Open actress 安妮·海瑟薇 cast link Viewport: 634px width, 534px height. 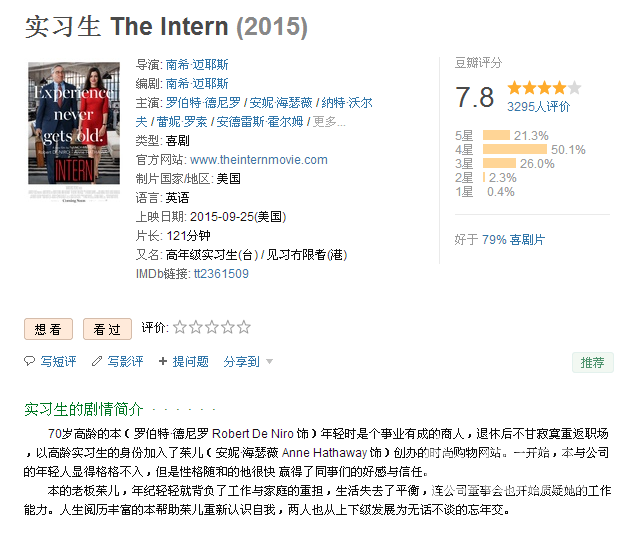(281, 103)
